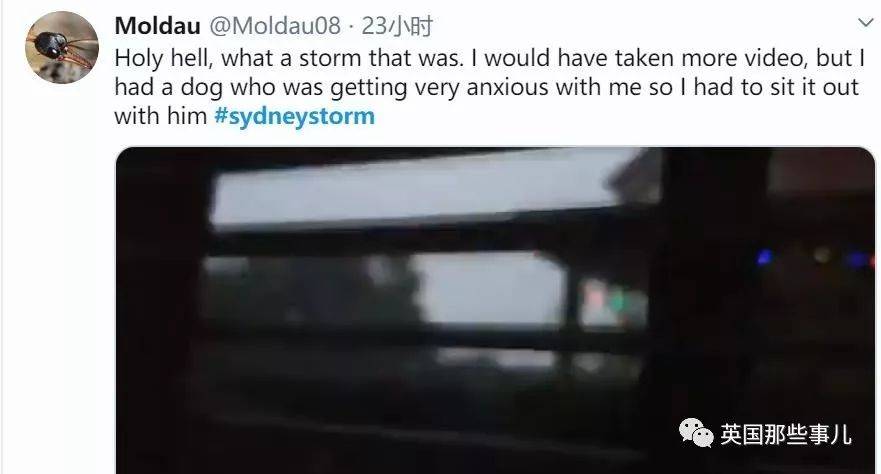This screenshot has height=474, width=881.
Task: Open the @Moldau08 handle
Action: [x=275, y=26]
